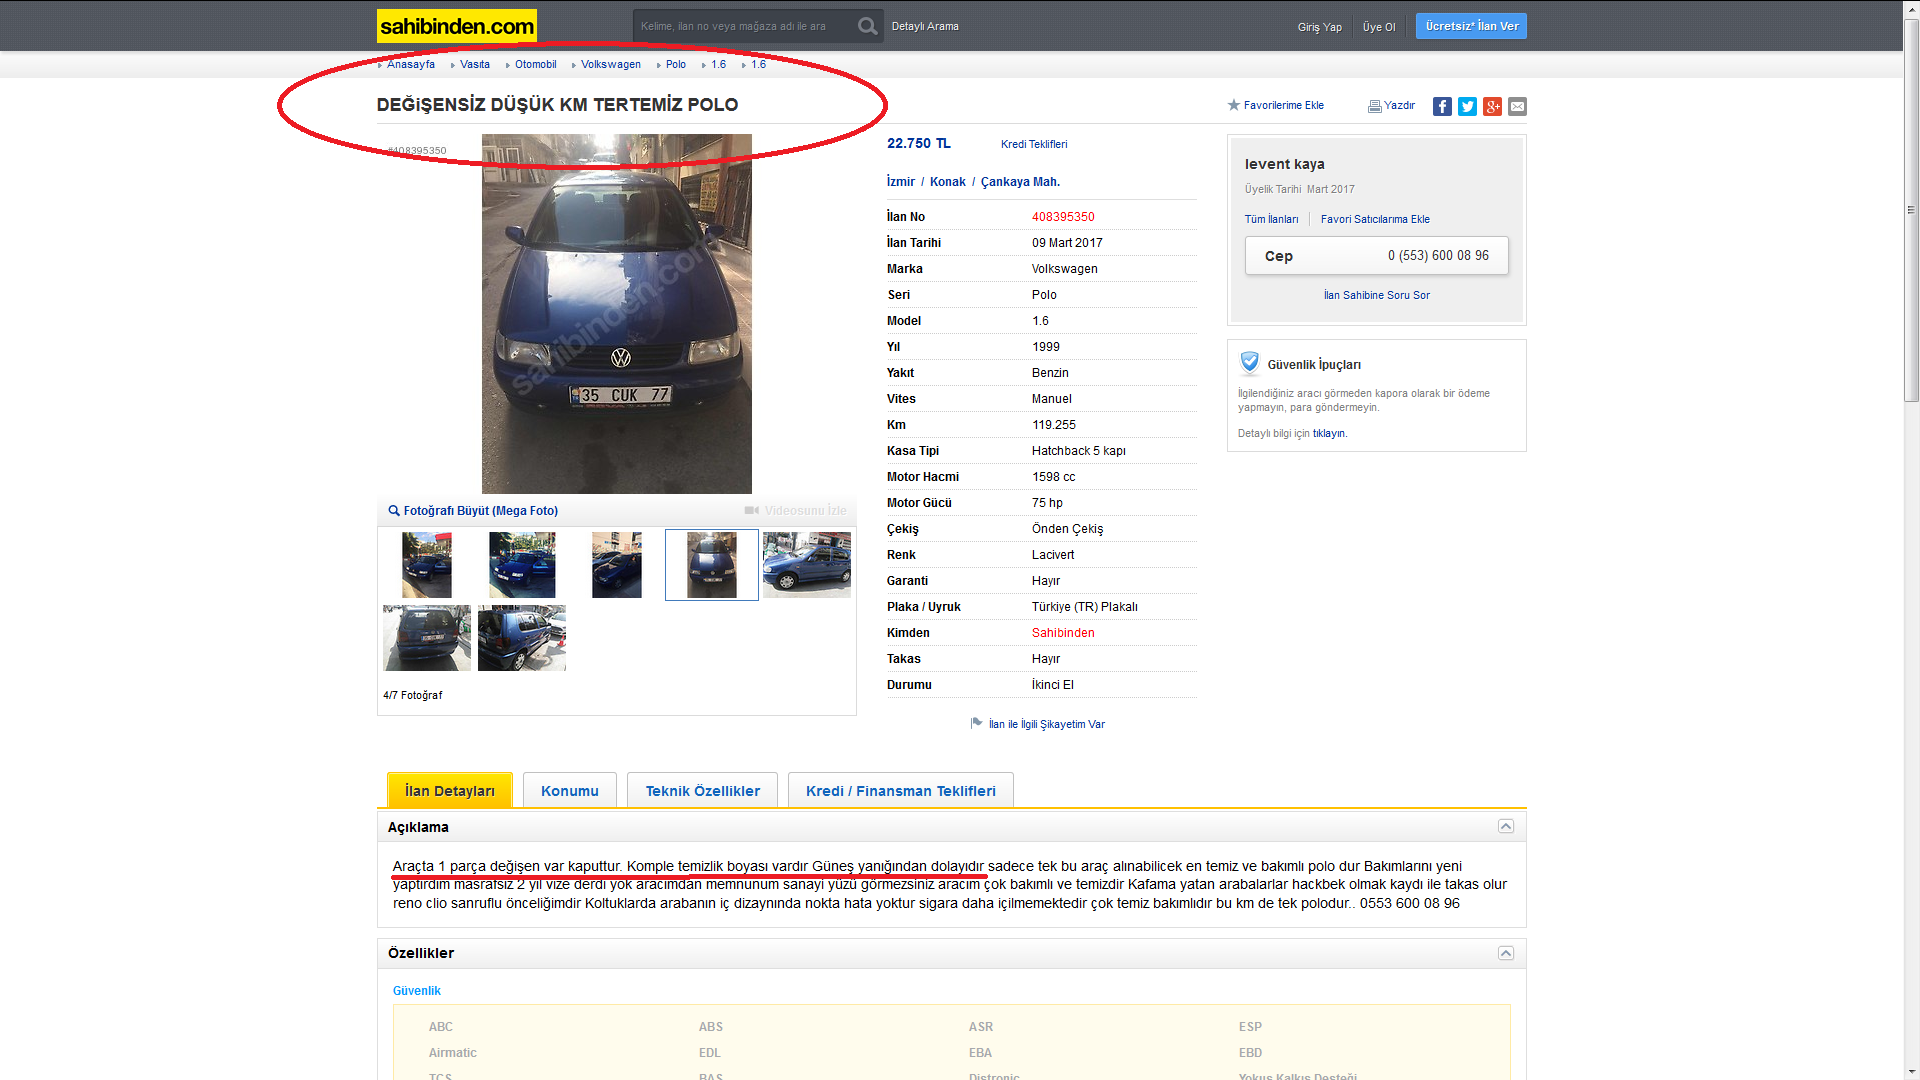Viewport: 1920px width, 1080px height.
Task: Click the main car photo
Action: point(617,314)
